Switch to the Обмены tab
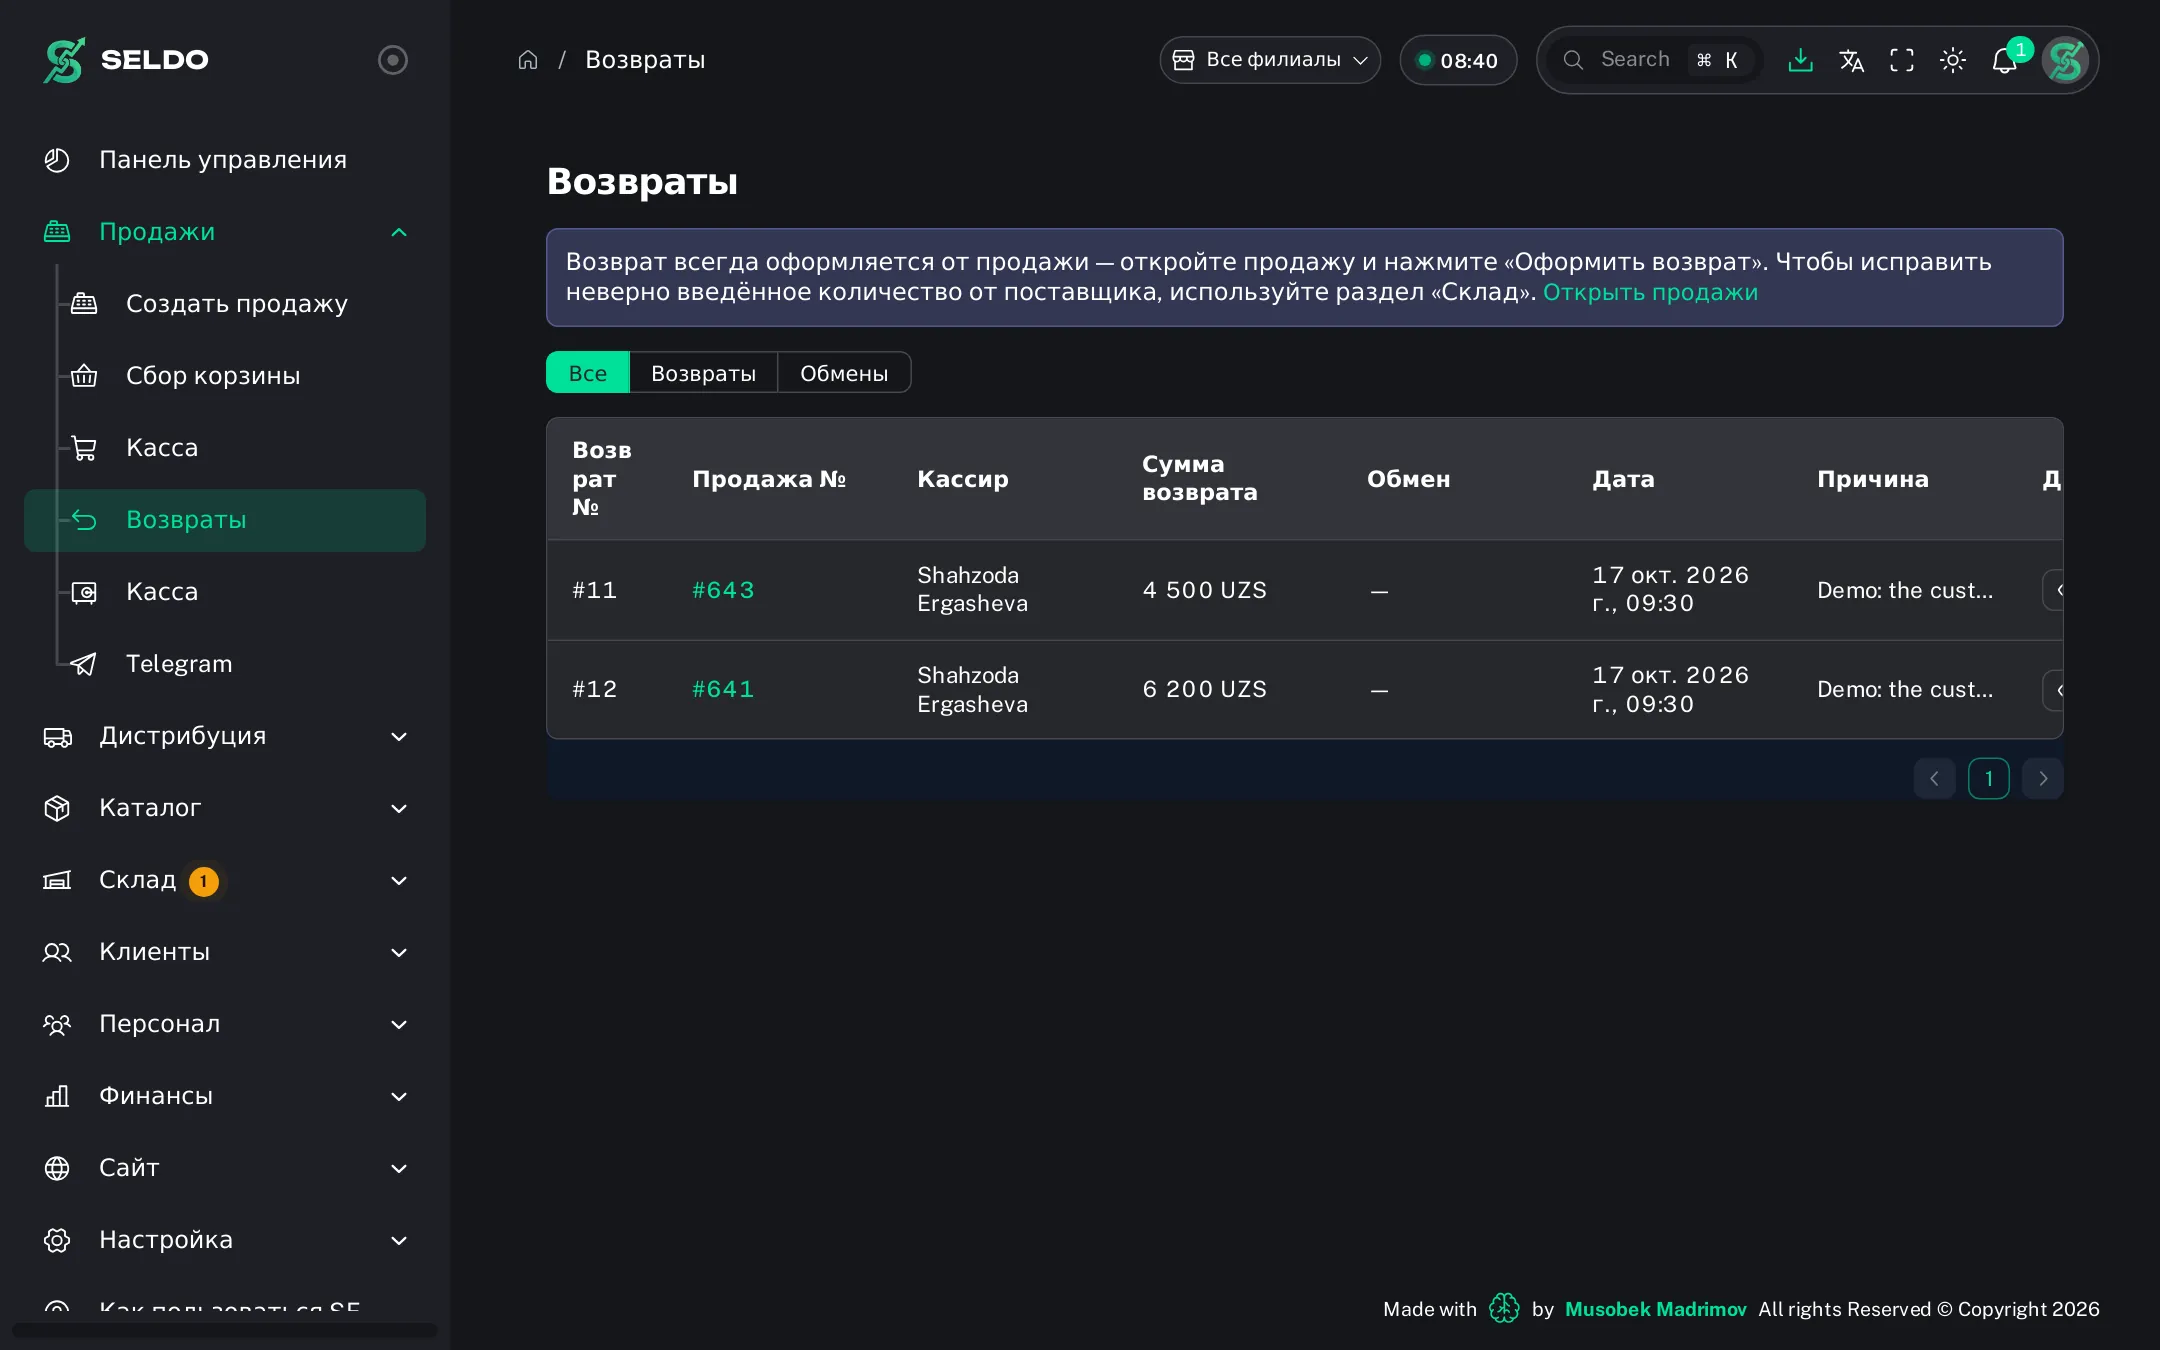Viewport: 2160px width, 1350px height. click(844, 372)
